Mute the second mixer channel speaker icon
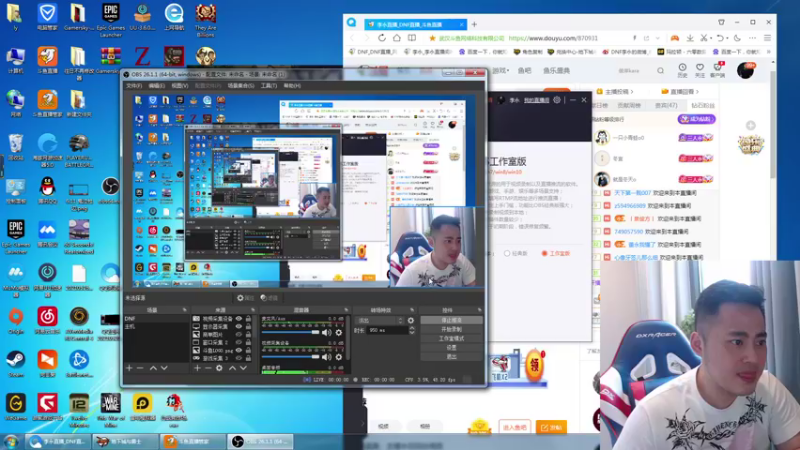The height and width of the screenshot is (450, 800). tap(327, 357)
